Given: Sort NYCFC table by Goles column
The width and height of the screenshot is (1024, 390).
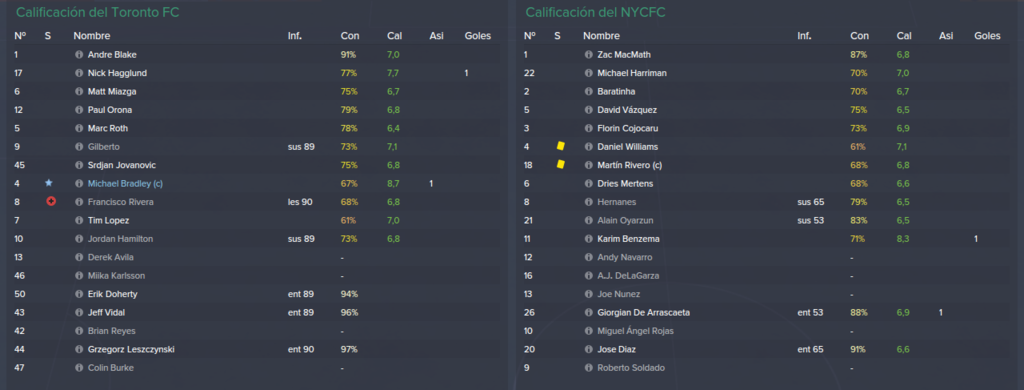Looking at the screenshot, I should [x=987, y=36].
